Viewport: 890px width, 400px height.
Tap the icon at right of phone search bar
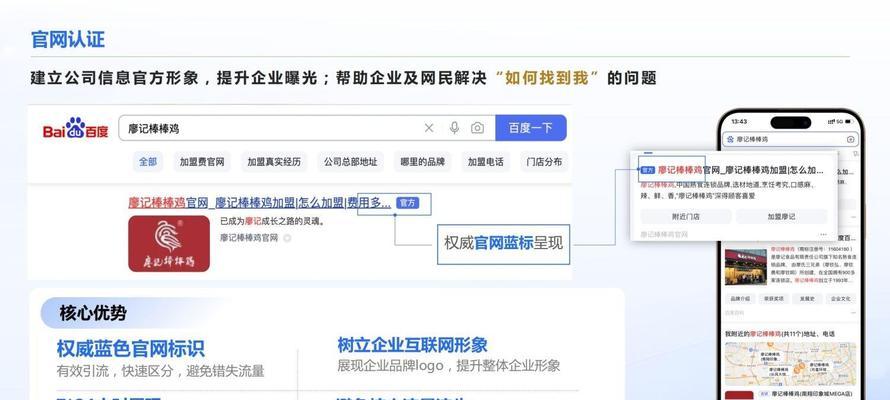[850, 140]
